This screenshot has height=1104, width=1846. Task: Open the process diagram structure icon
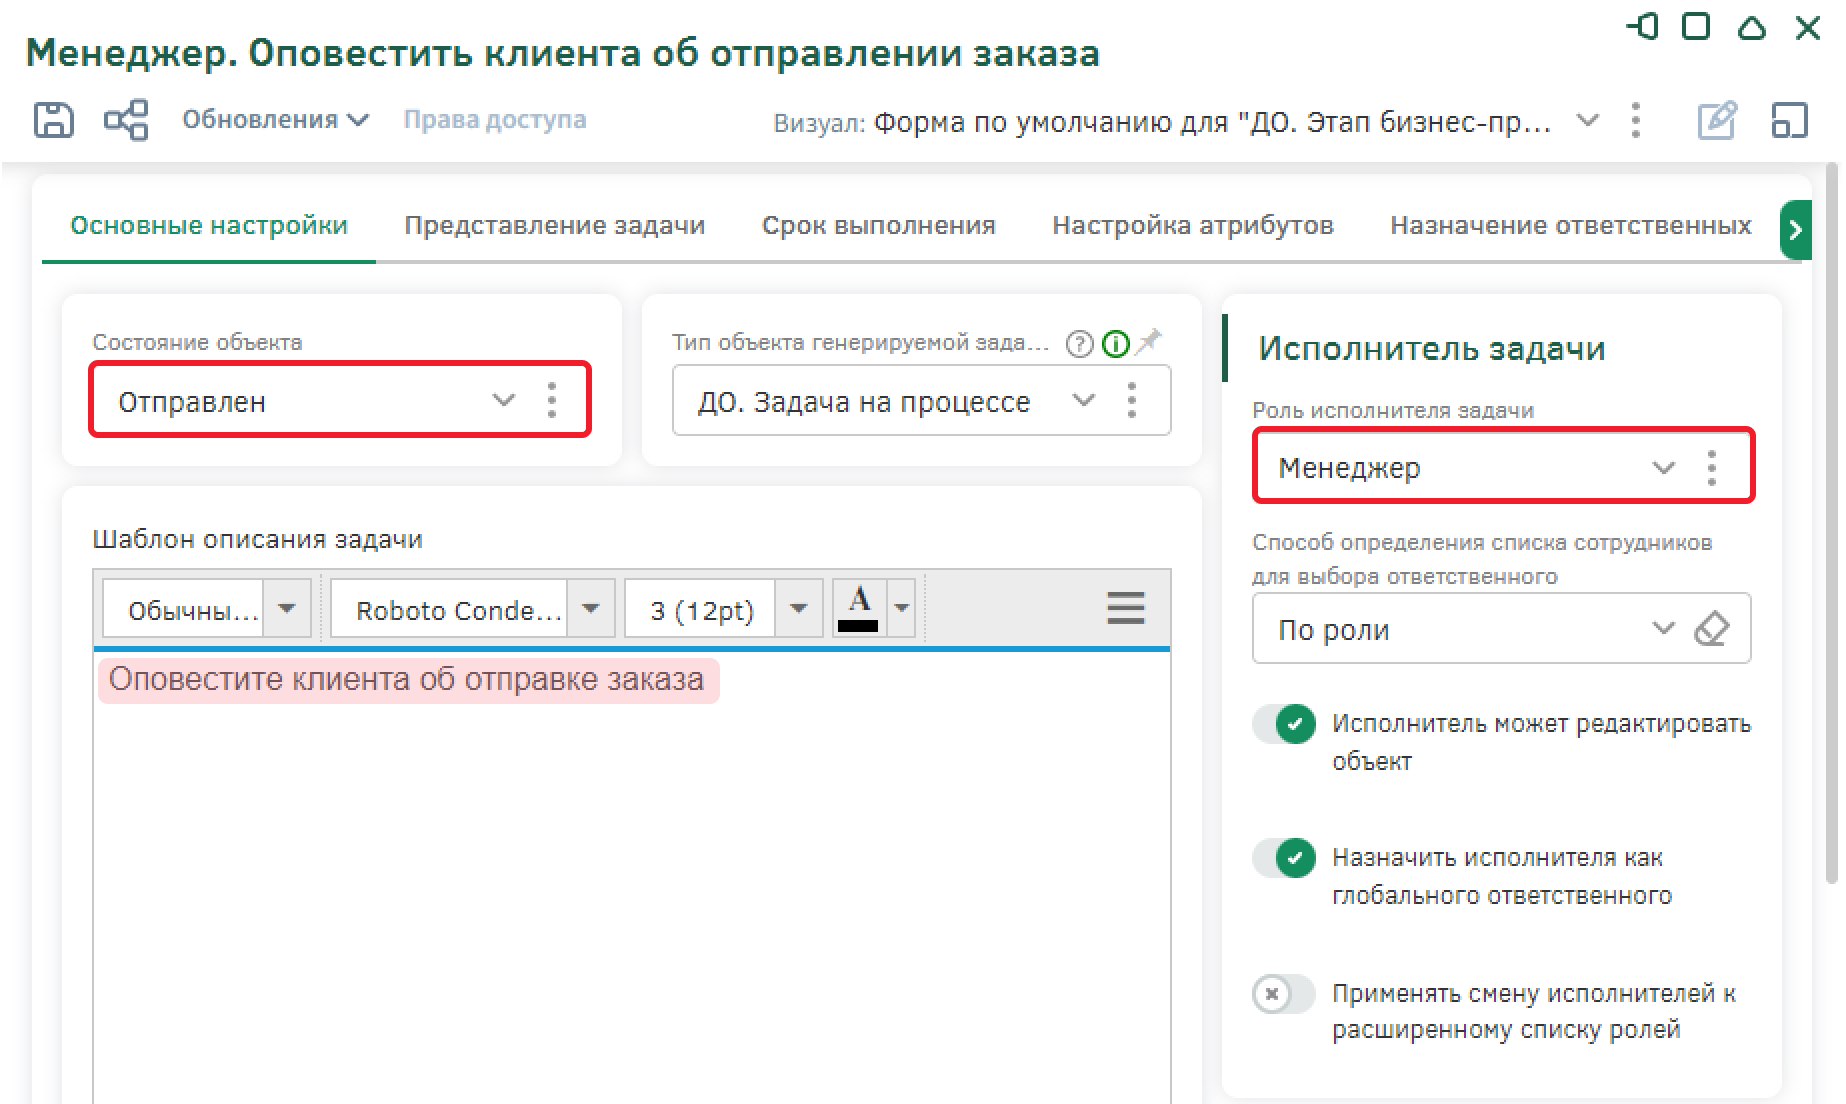tap(126, 120)
